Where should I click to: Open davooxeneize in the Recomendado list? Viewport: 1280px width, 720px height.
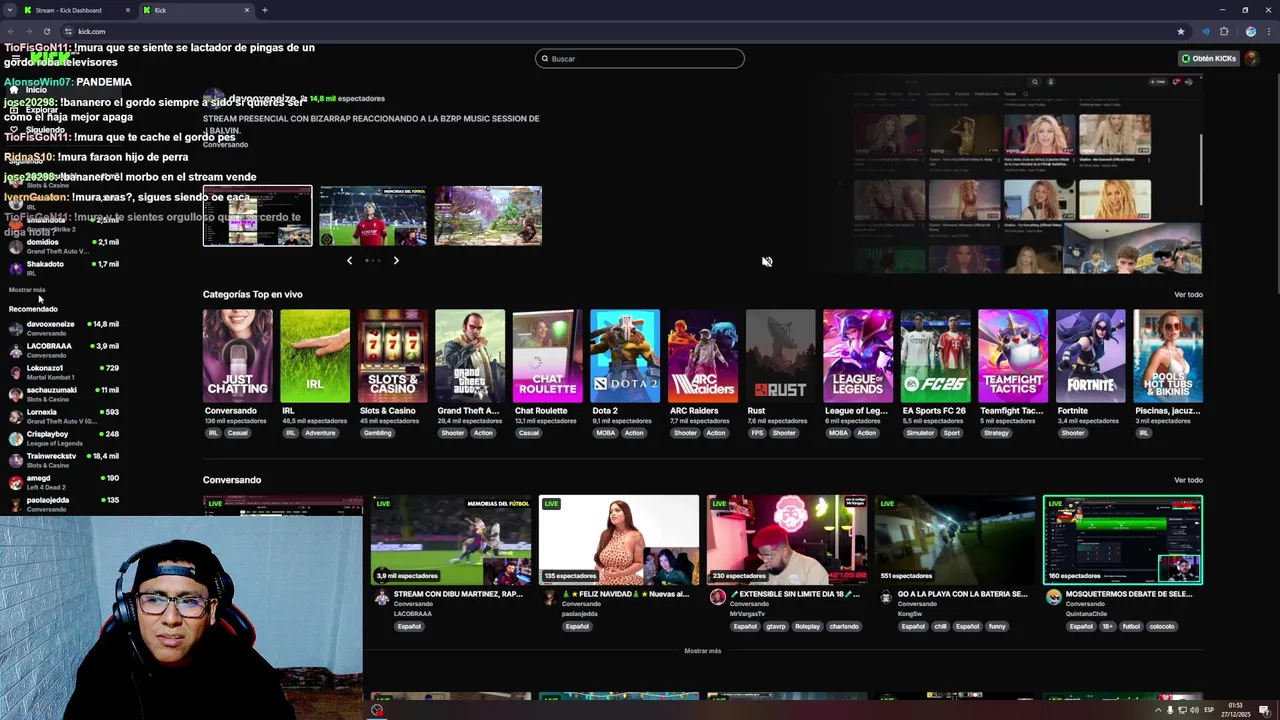(x=64, y=328)
